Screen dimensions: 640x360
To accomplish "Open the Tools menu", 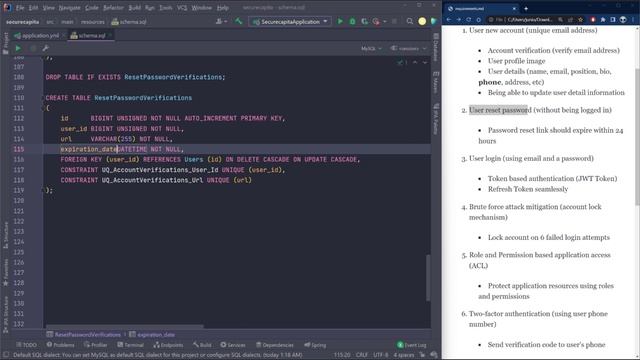I will 165,7.
